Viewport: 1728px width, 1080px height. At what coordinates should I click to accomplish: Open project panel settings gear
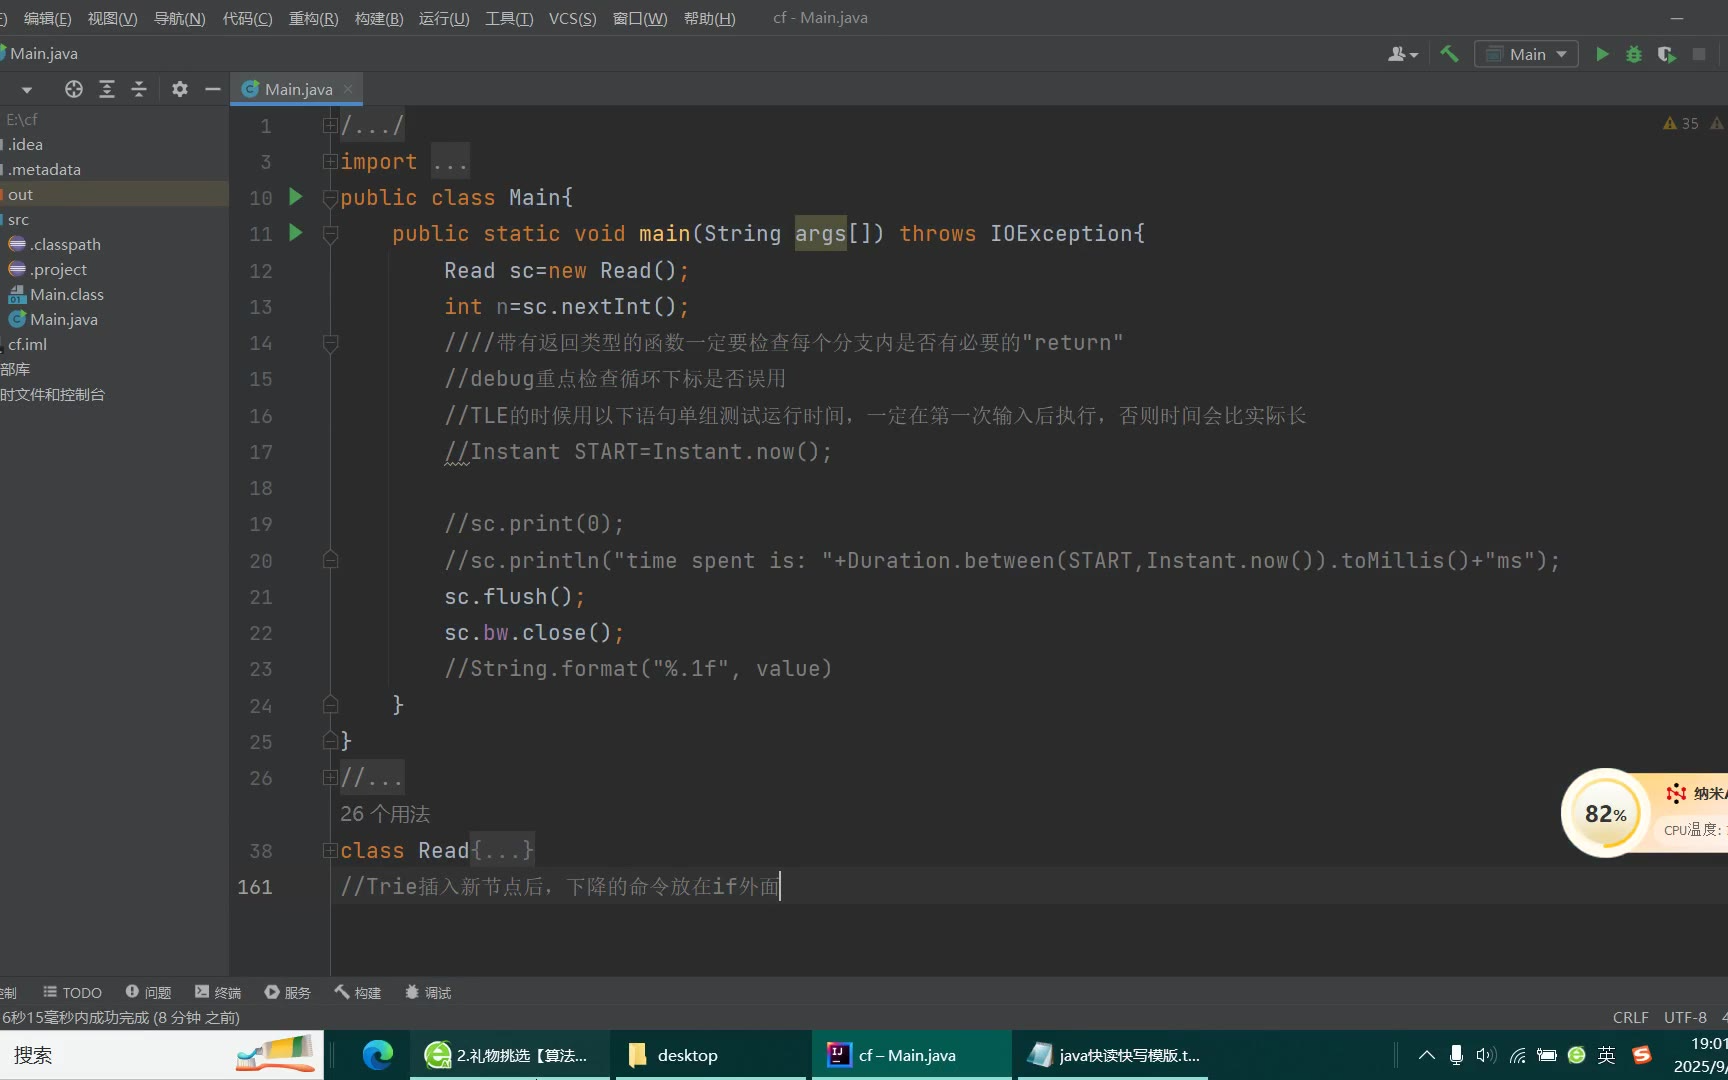pyautogui.click(x=180, y=89)
